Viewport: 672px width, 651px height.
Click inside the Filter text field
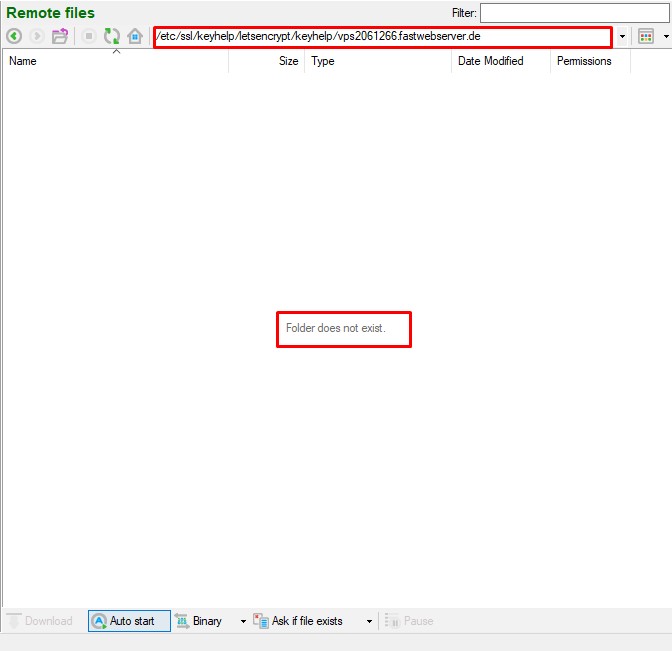[574, 13]
